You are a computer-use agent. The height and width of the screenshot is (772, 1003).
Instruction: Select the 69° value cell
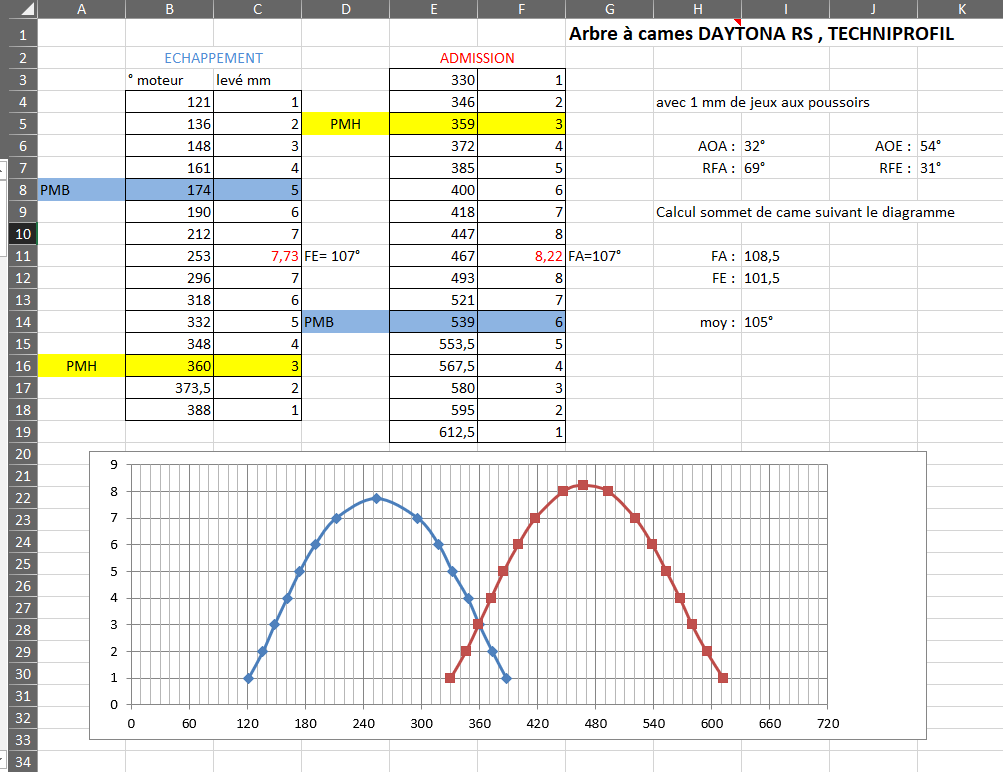point(786,168)
